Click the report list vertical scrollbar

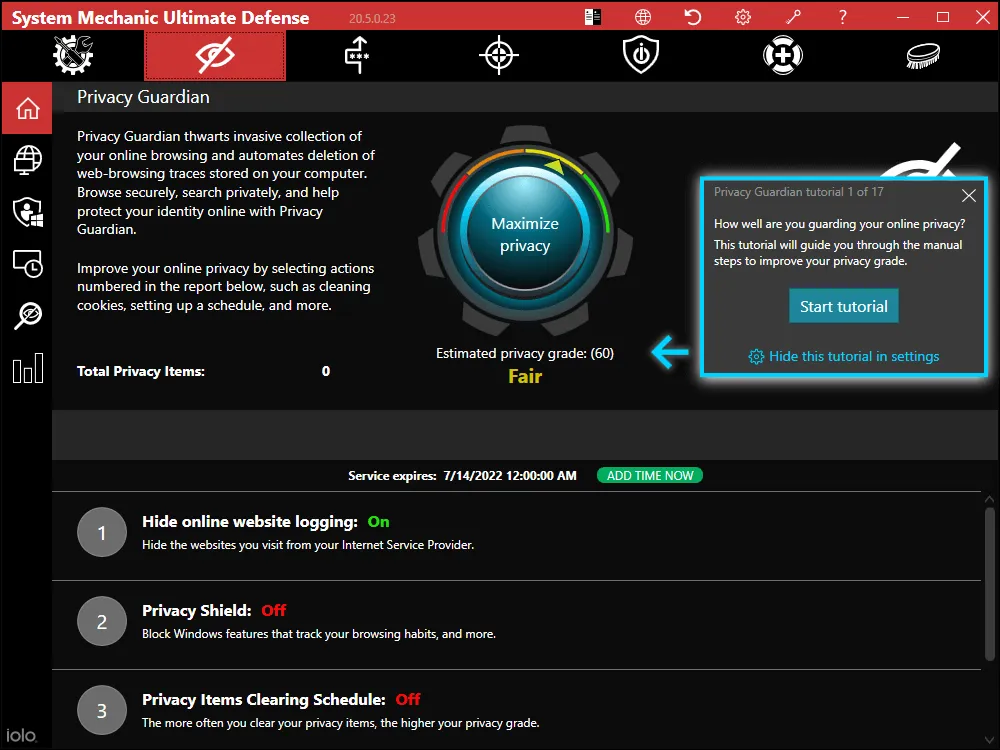tap(989, 584)
